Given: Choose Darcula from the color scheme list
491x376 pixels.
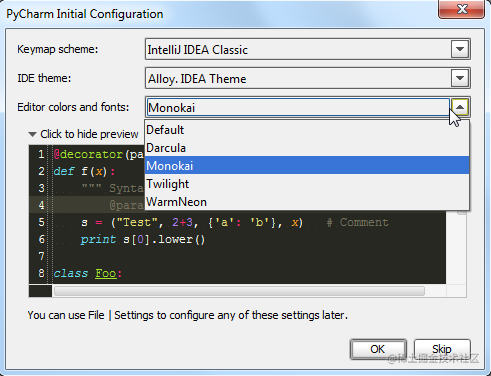Looking at the screenshot, I should [307, 148].
